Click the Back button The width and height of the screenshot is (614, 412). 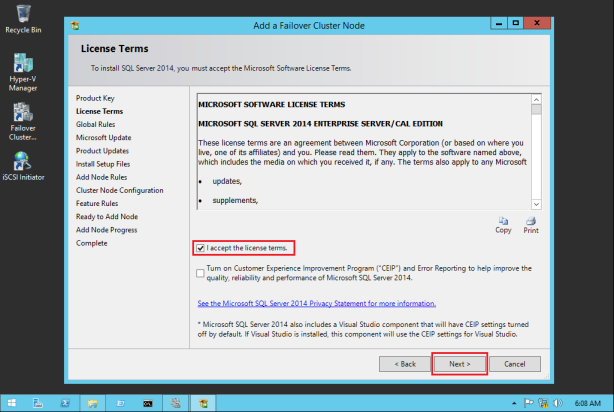pyautogui.click(x=405, y=364)
